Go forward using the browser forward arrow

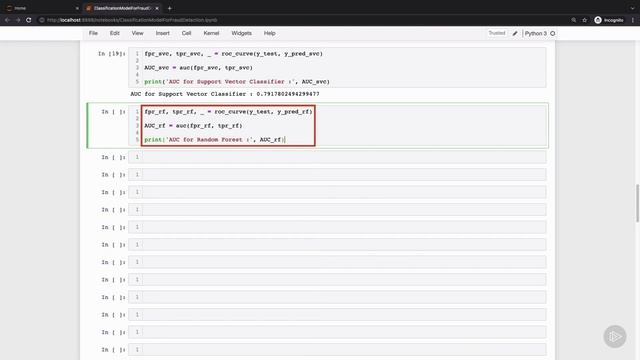pyautogui.click(x=18, y=20)
